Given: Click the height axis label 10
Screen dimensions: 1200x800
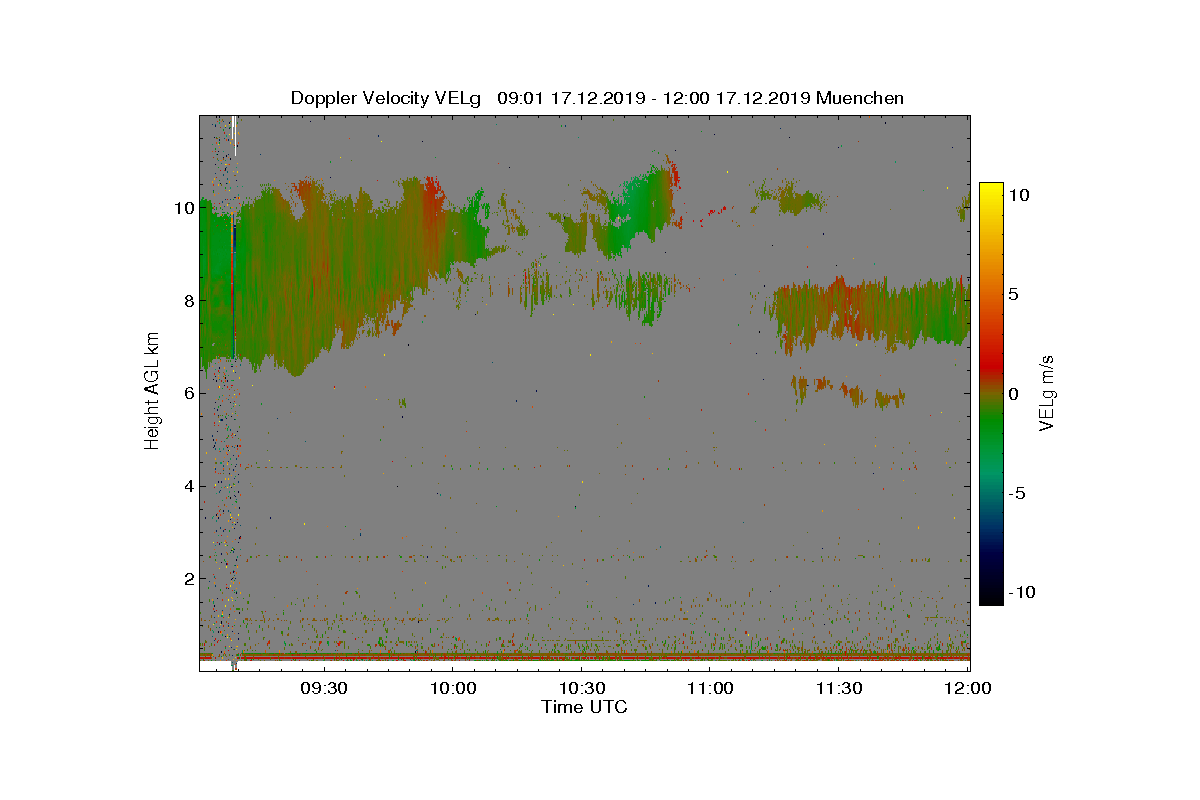Looking at the screenshot, I should [182, 208].
